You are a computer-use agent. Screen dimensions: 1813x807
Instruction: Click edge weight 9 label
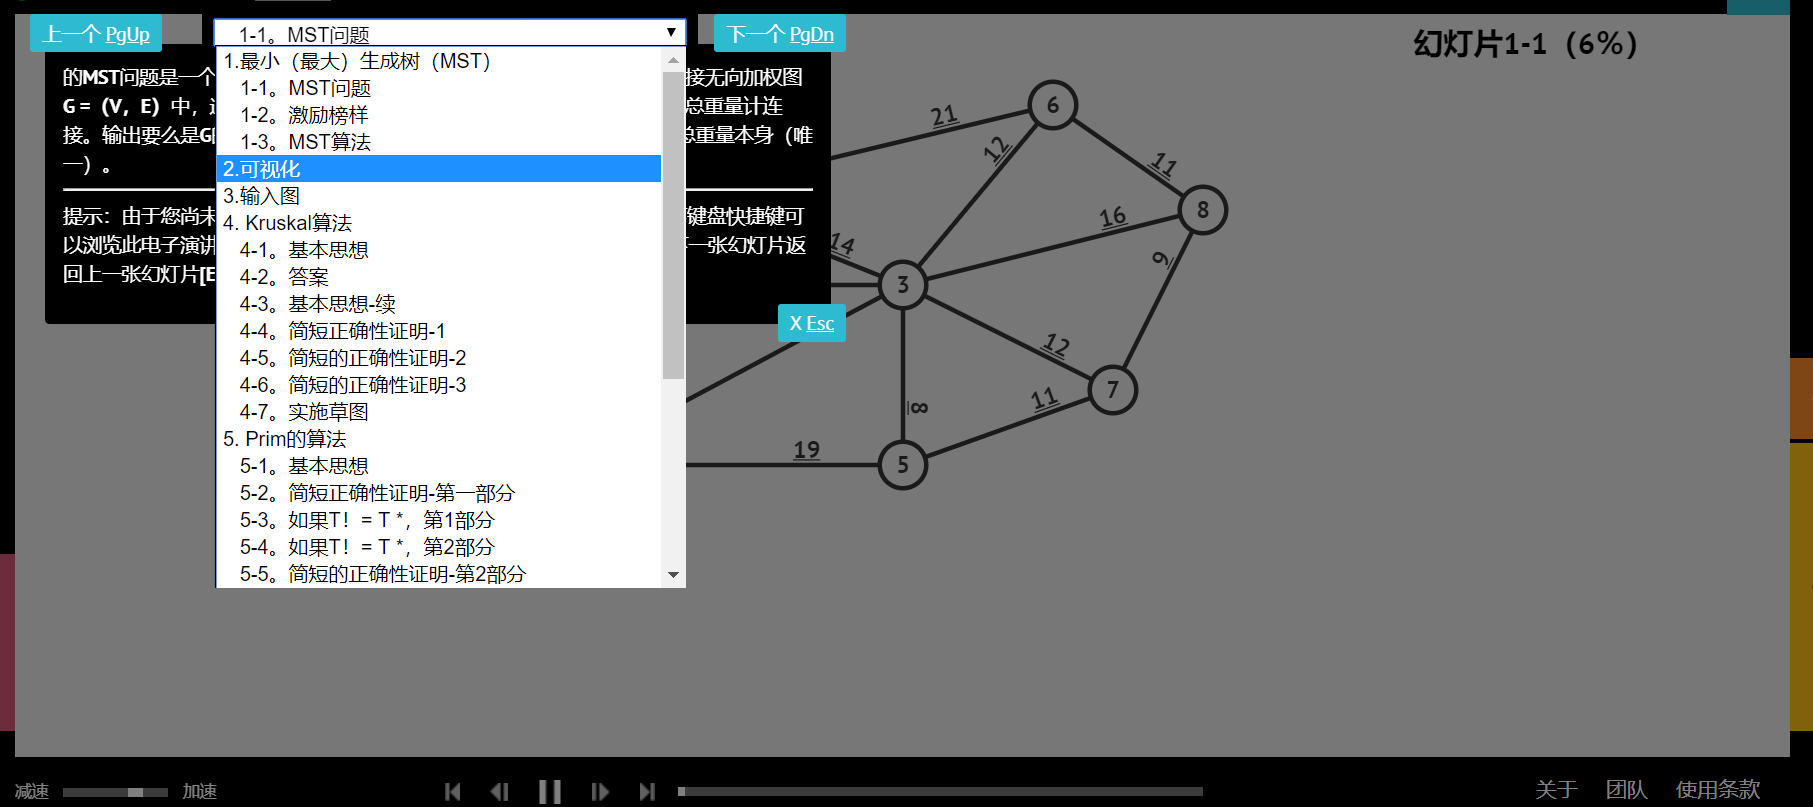click(1160, 259)
